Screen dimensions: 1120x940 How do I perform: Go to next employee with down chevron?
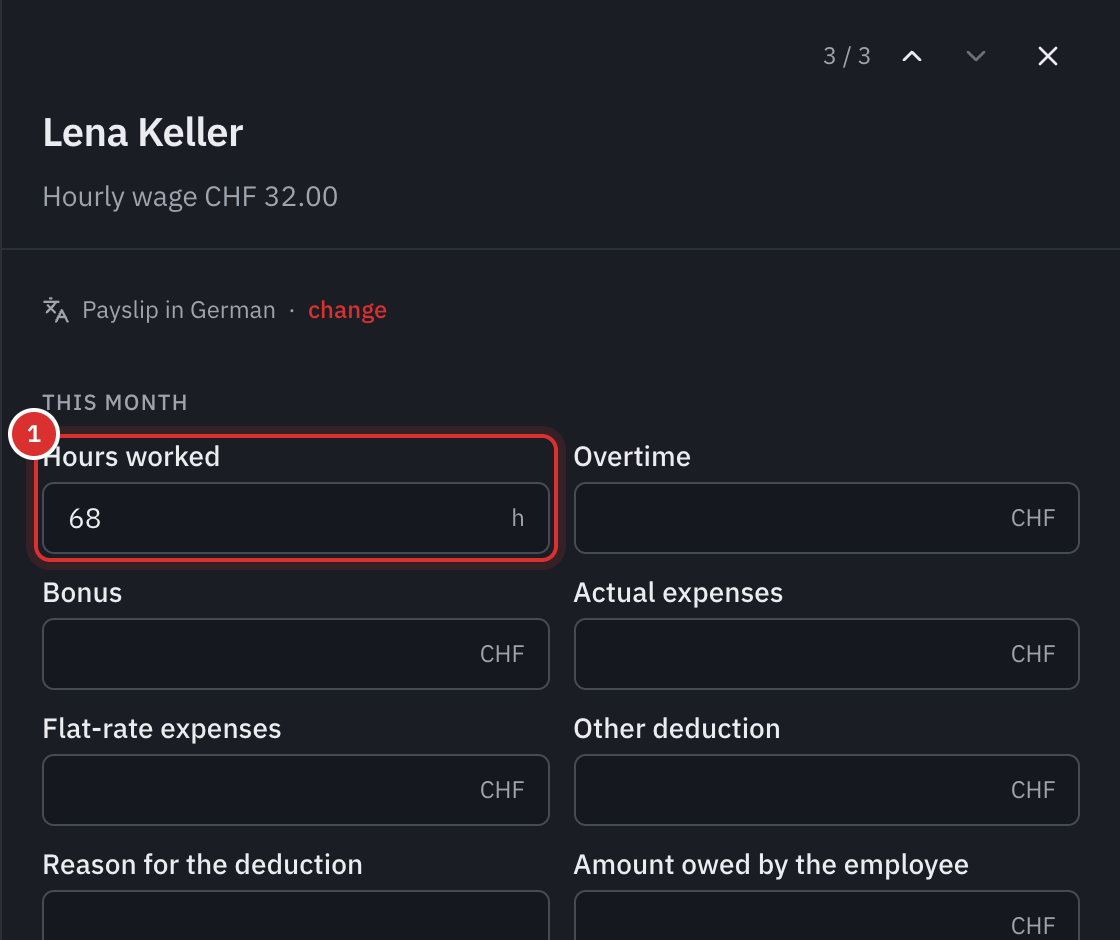point(976,56)
